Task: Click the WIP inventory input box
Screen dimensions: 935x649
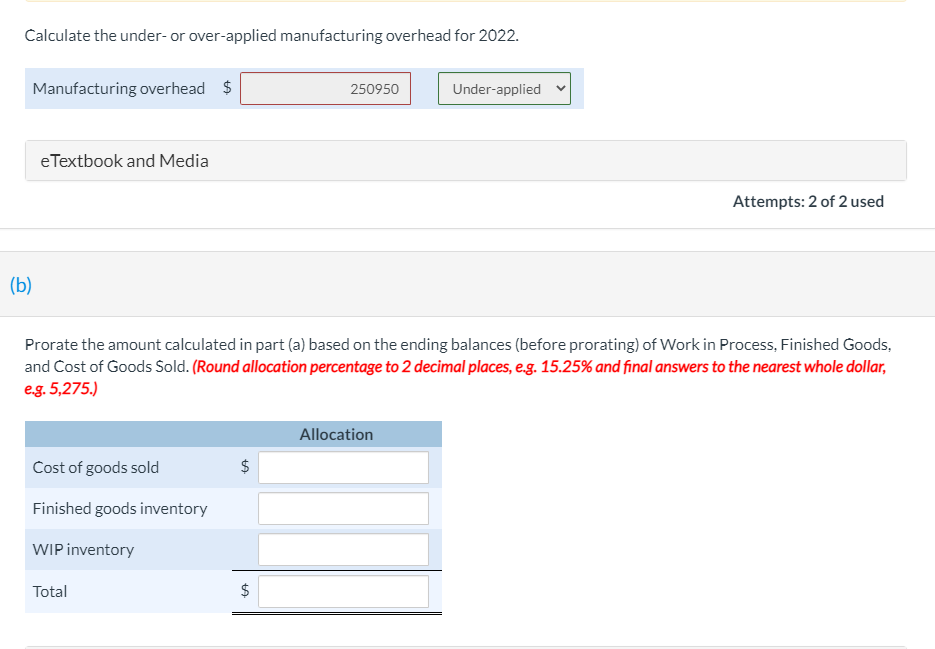Action: (343, 549)
